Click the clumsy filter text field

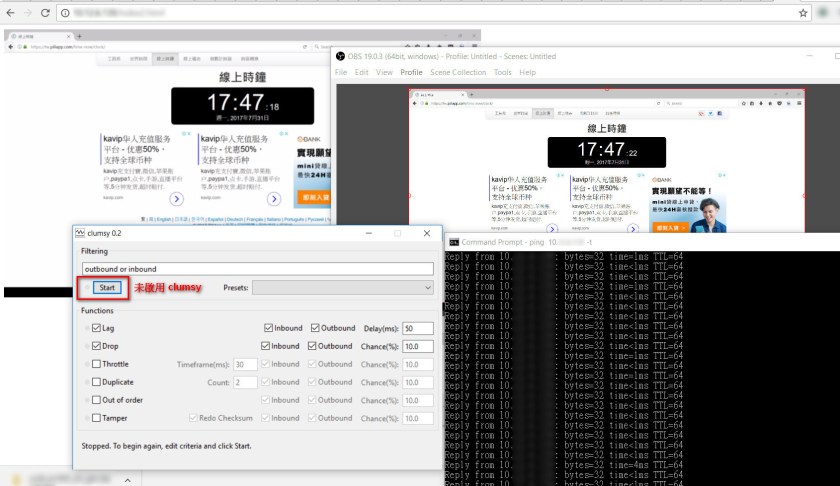[x=258, y=269]
